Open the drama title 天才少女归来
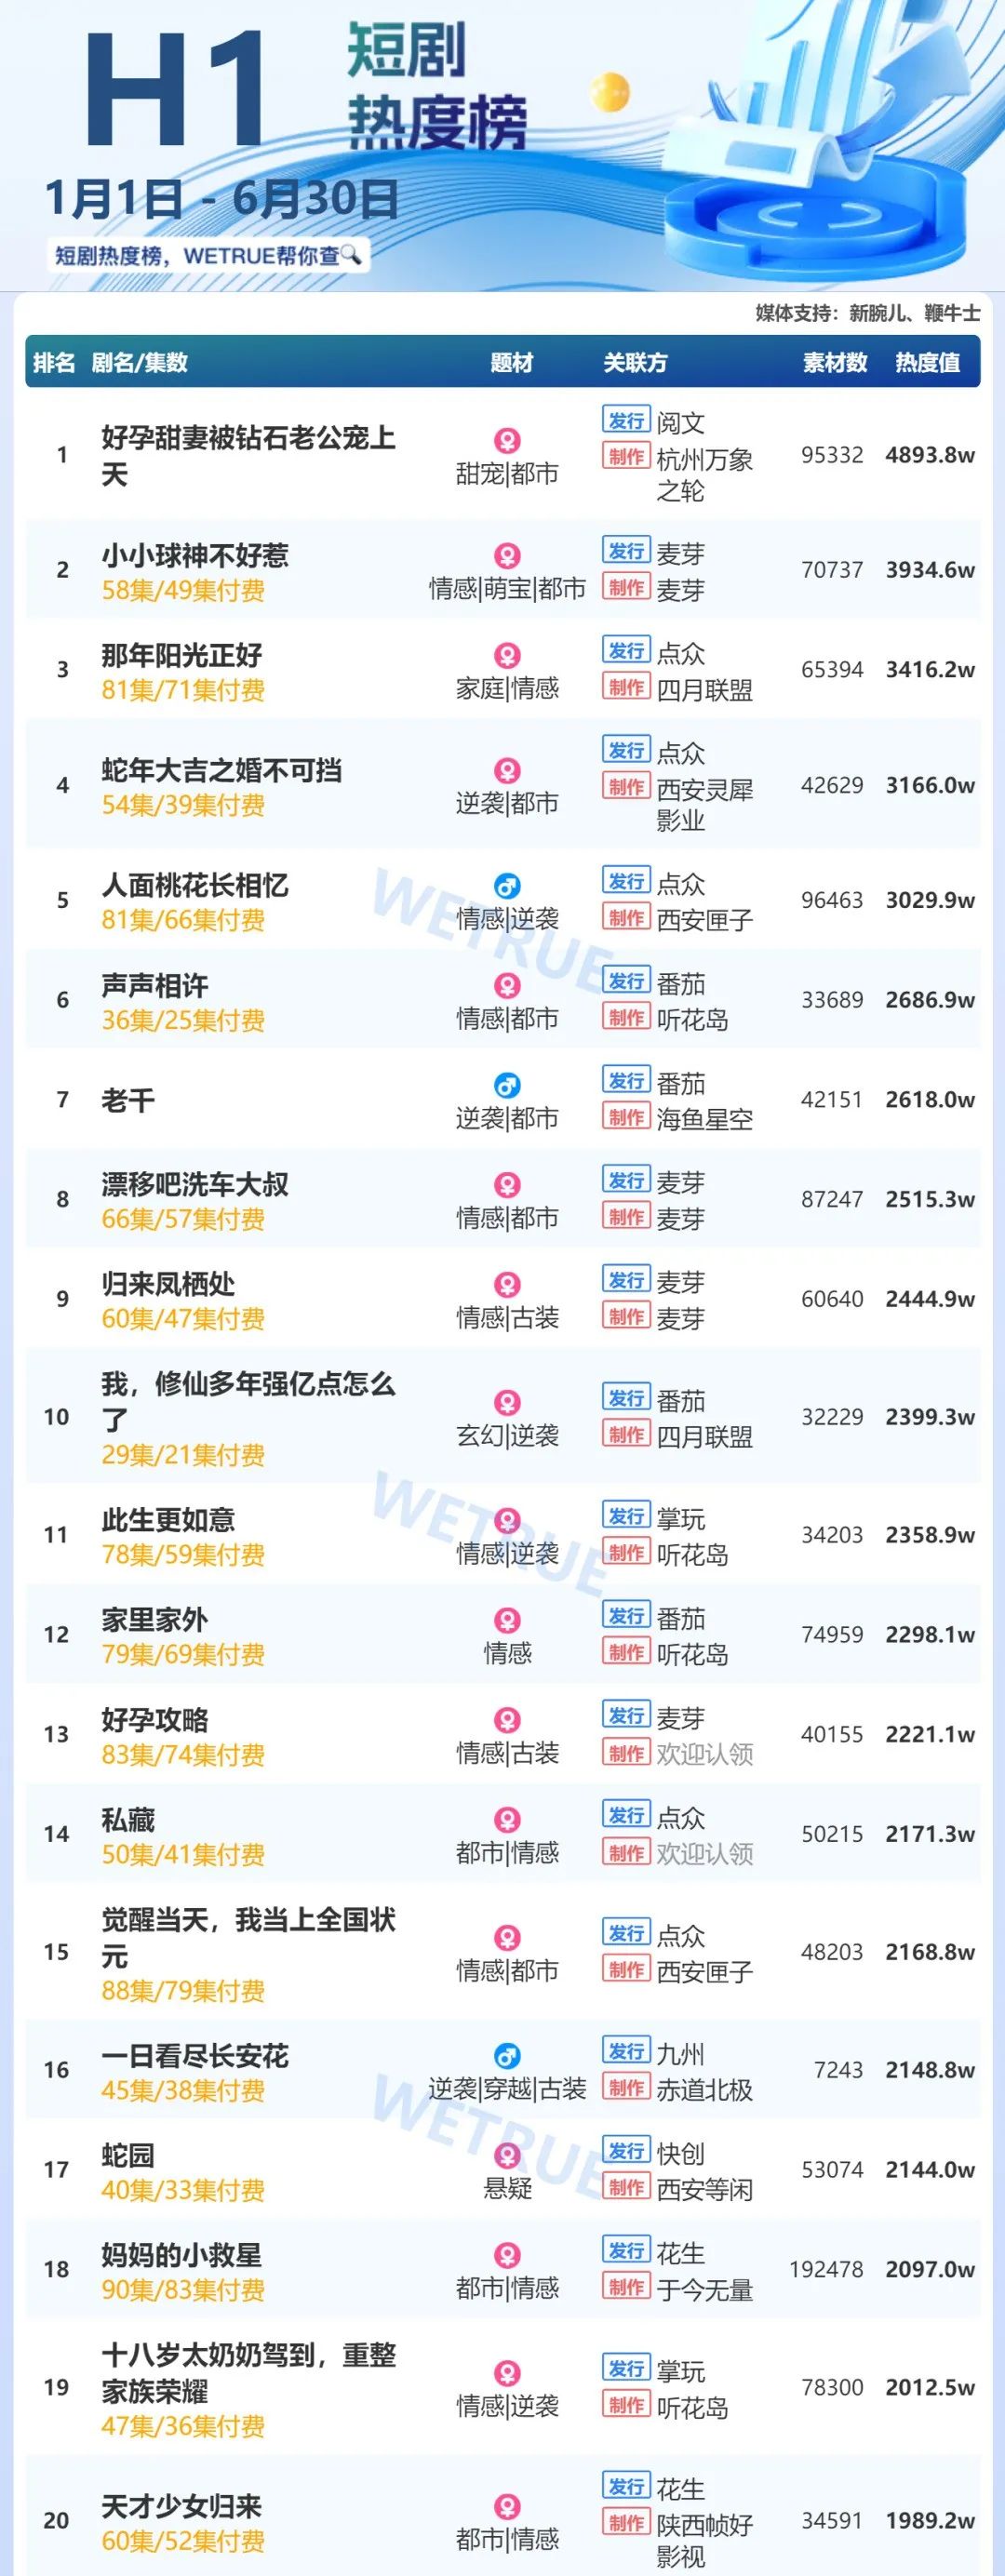 (181, 2506)
